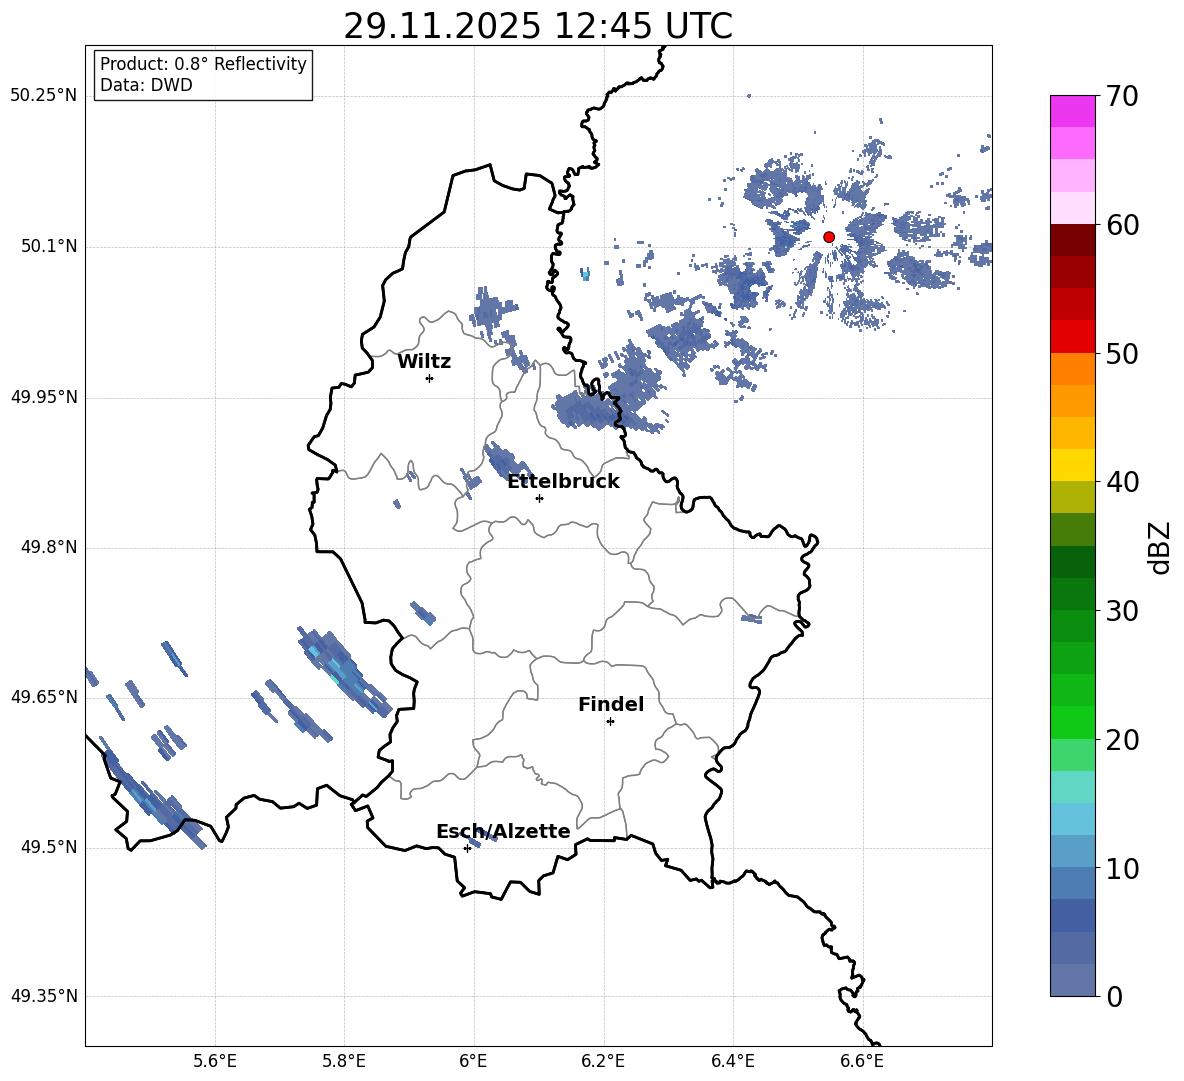Click the 49.8°N latitude label

50,547
